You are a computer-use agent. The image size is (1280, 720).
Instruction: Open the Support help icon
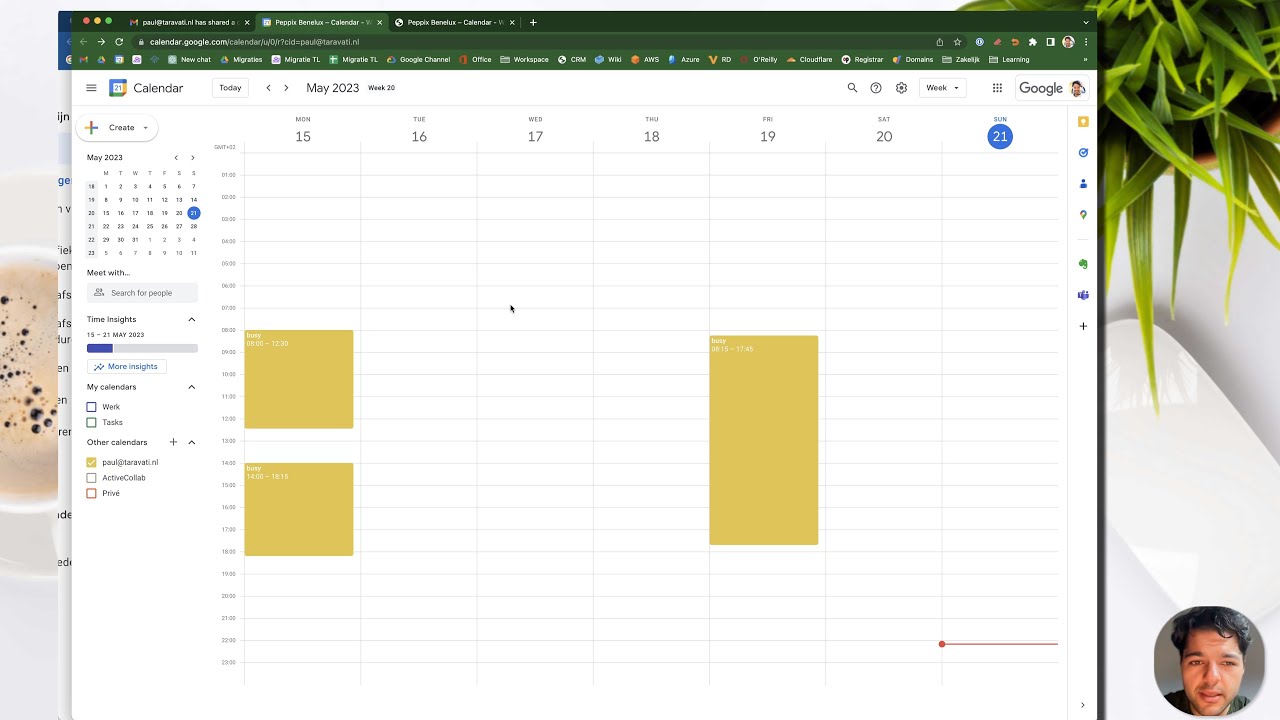tap(876, 88)
